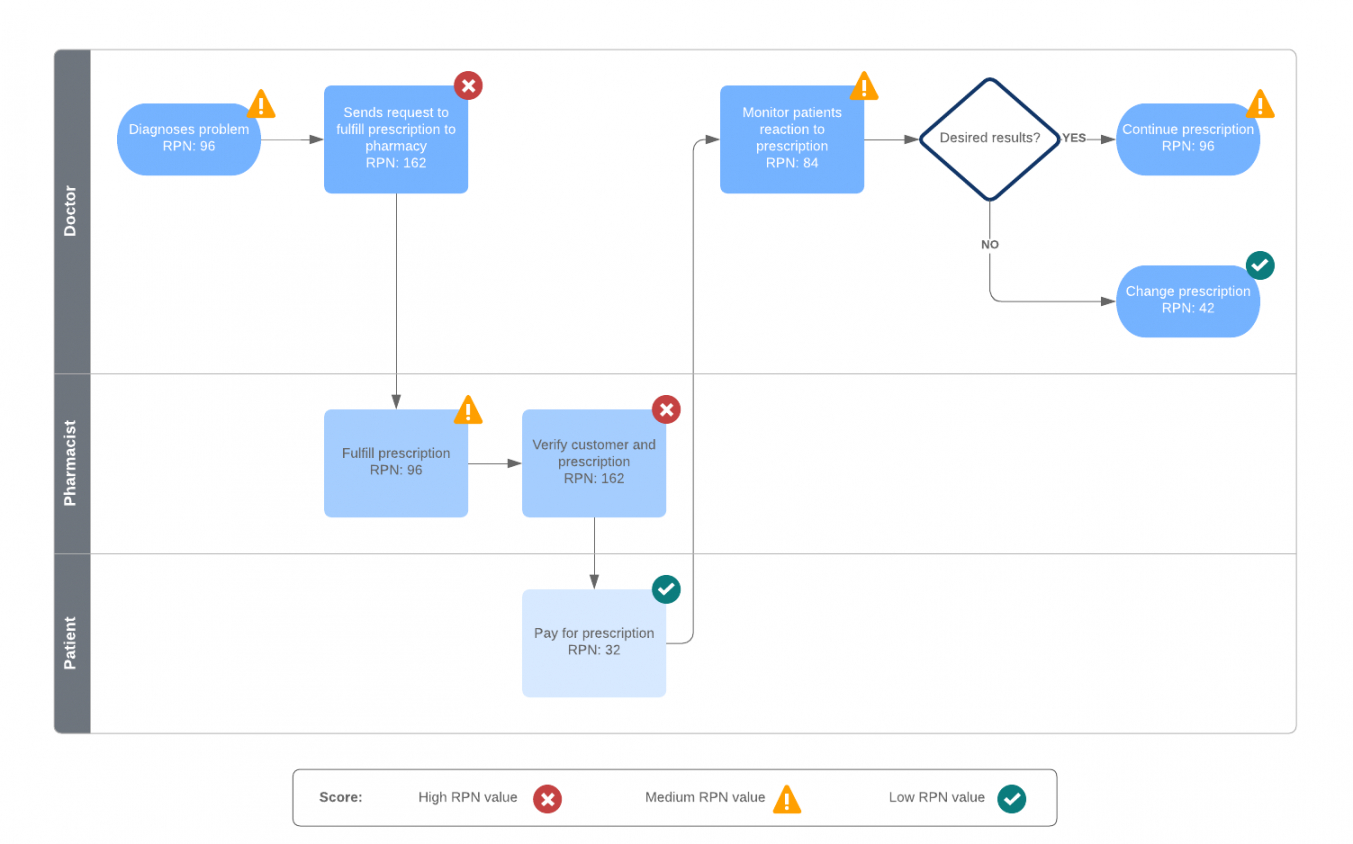The height and width of the screenshot is (844, 1353).
Task: Click the Verify customer and prescription box
Action: [x=594, y=463]
